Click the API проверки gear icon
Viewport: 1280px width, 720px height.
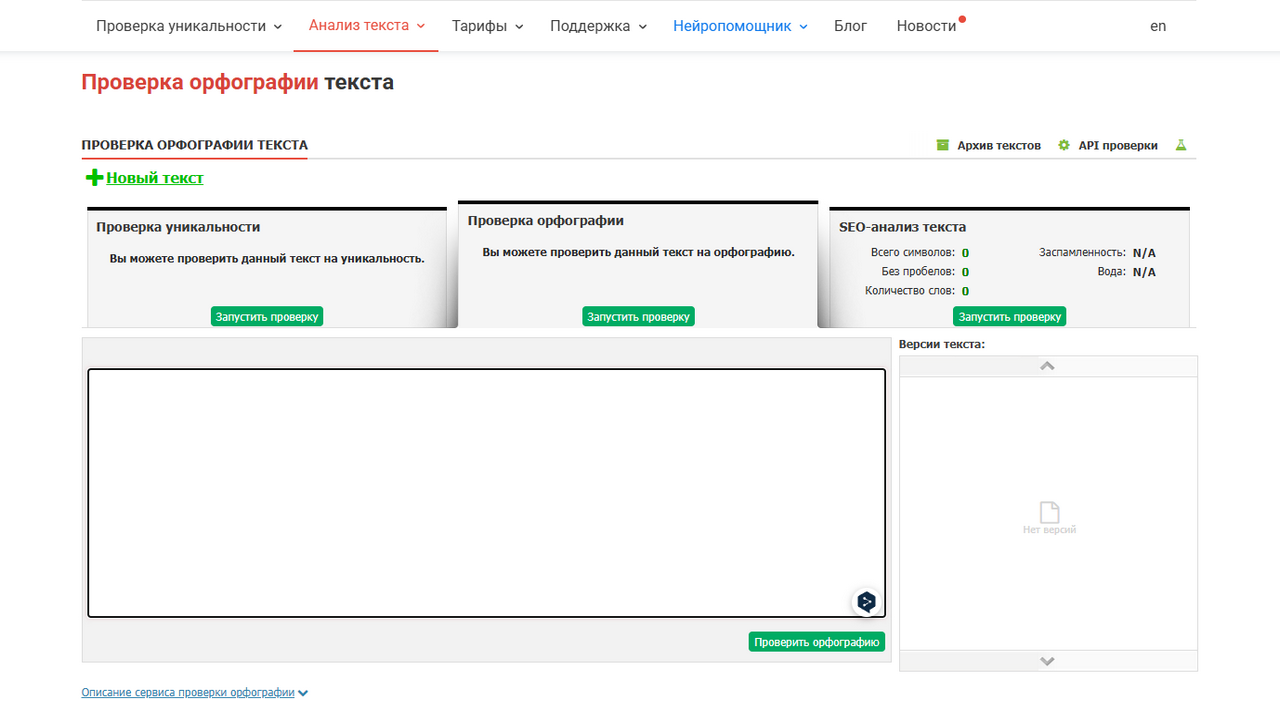point(1064,145)
